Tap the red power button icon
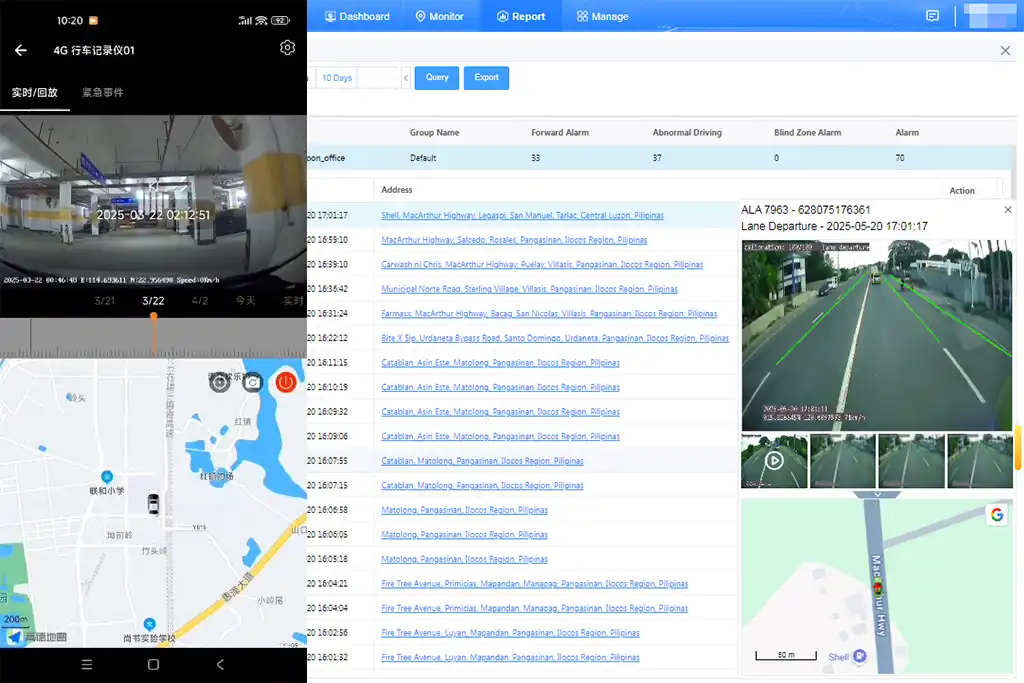1024x683 pixels. click(x=285, y=382)
